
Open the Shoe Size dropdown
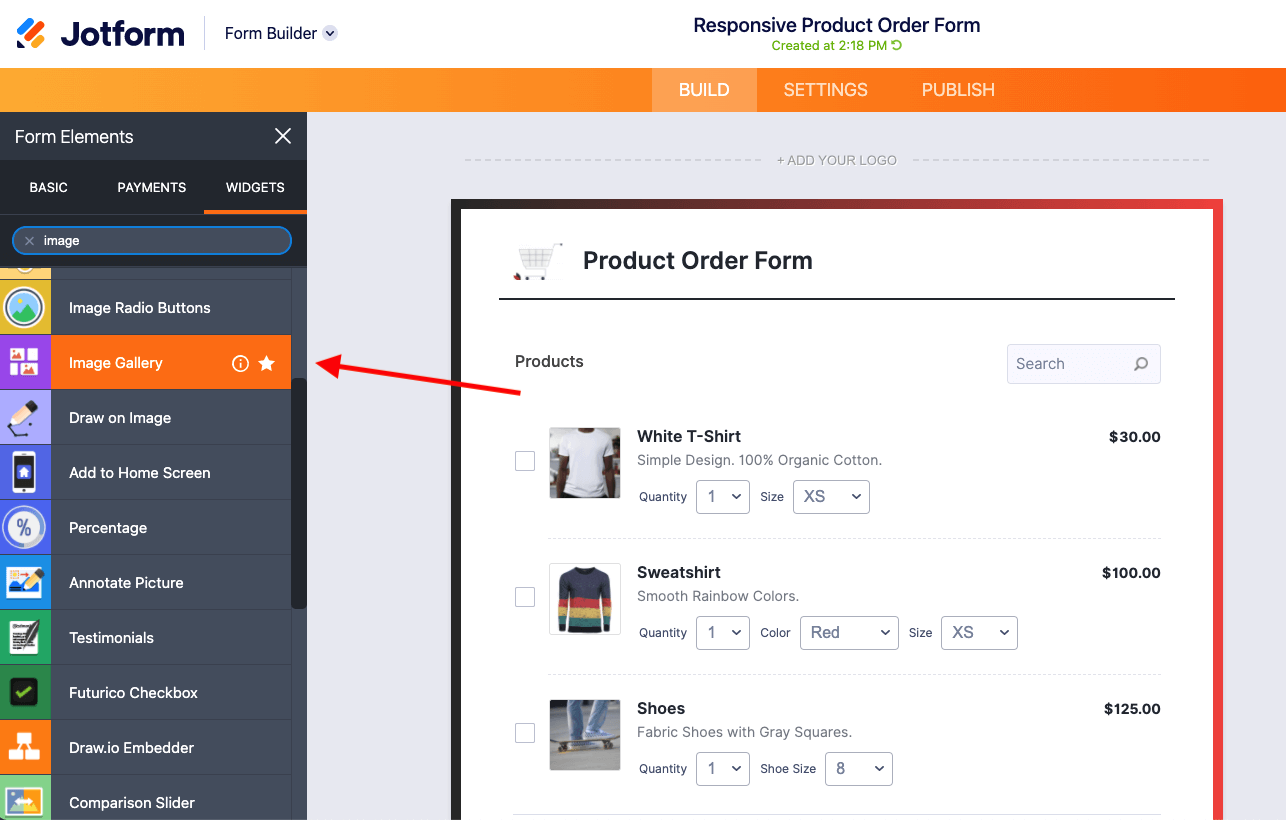[x=858, y=769]
